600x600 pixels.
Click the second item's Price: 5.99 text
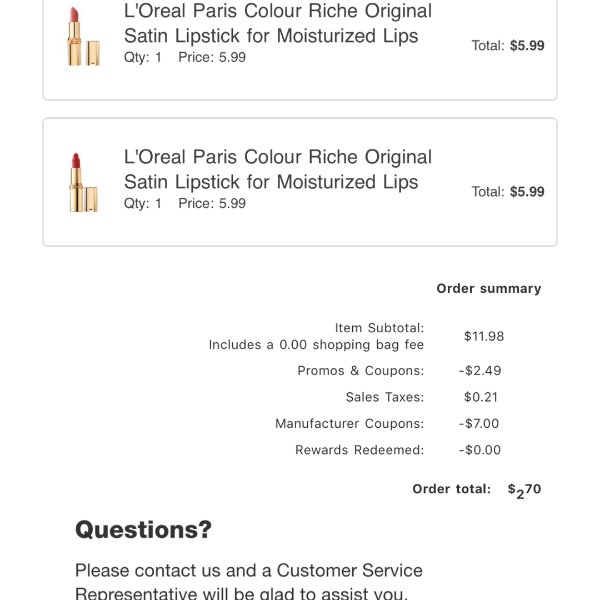pos(212,204)
